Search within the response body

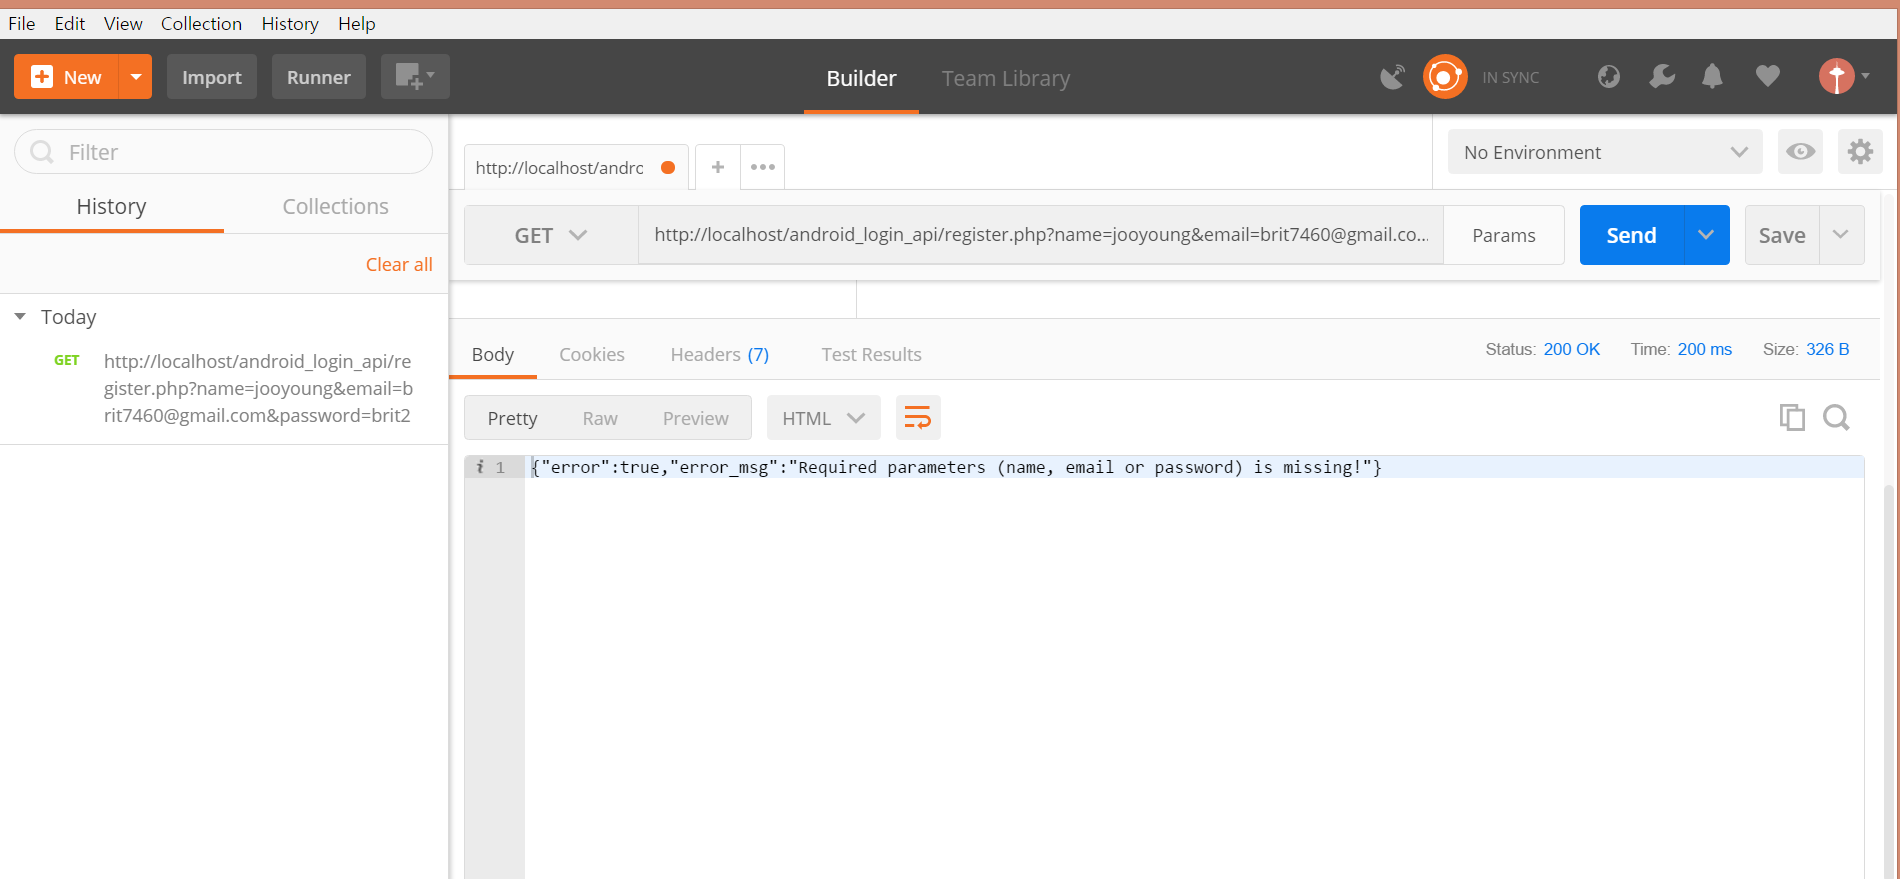click(1836, 417)
